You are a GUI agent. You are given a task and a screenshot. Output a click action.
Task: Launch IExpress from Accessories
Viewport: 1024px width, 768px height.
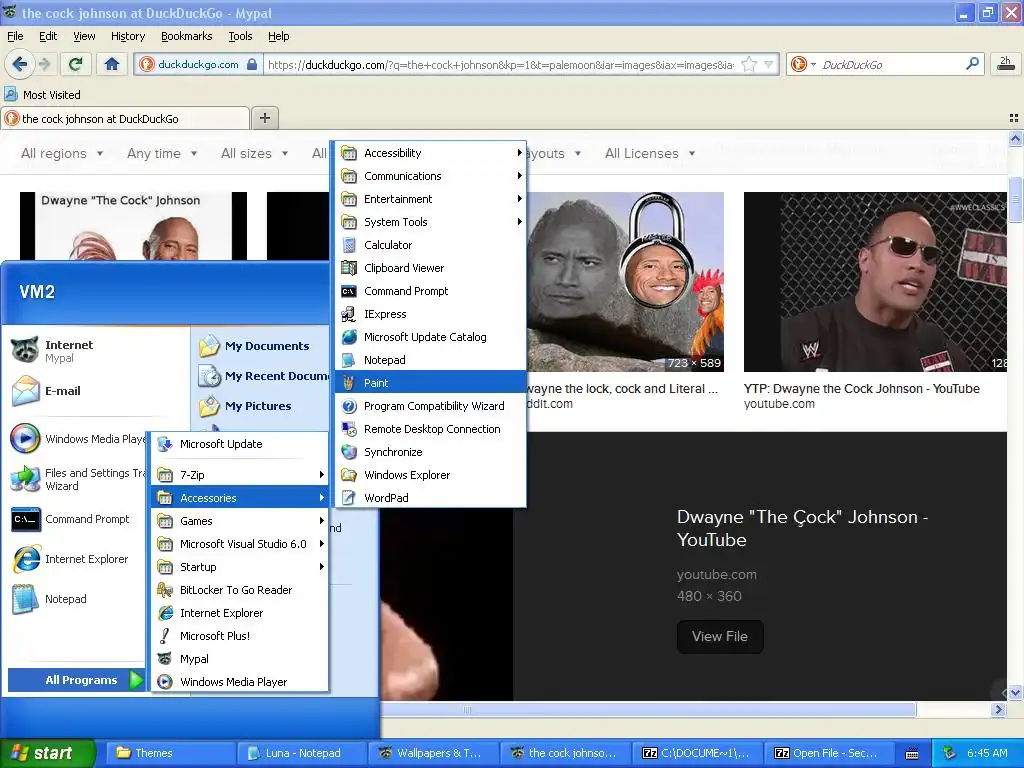click(430, 314)
